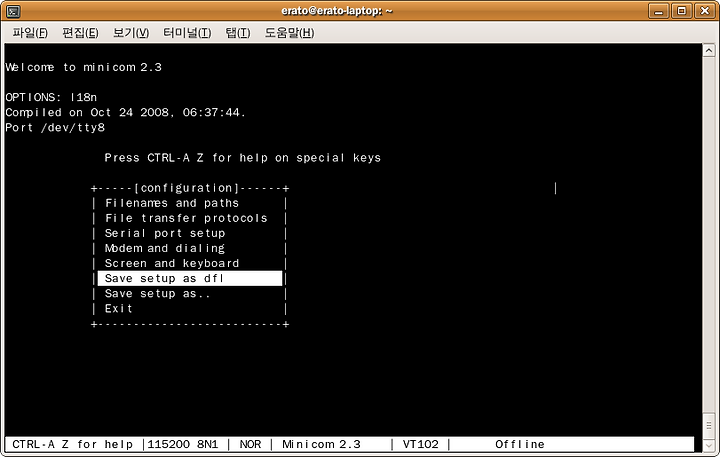Click 'Welcome to minicom 2.3' line
This screenshot has height=457, width=720.
pyautogui.click(x=84, y=67)
